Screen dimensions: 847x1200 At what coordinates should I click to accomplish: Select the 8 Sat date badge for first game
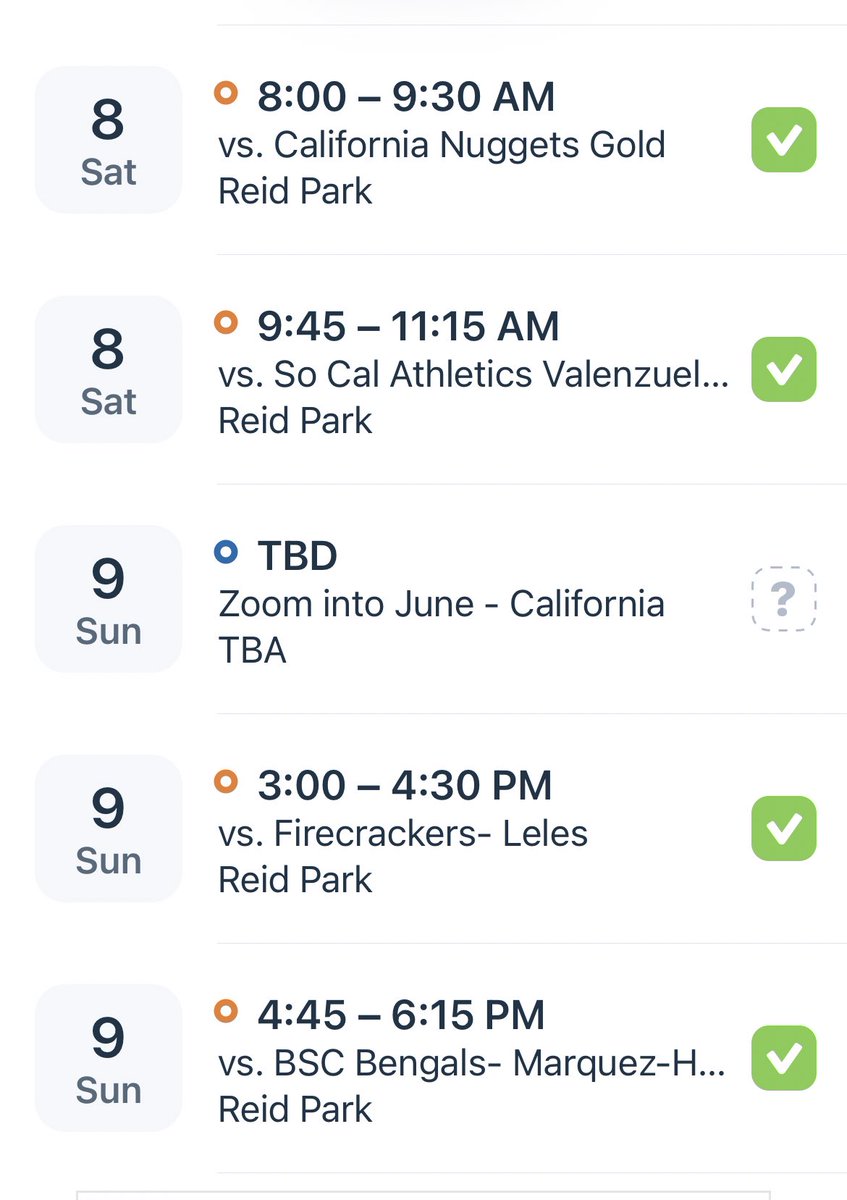(x=108, y=140)
